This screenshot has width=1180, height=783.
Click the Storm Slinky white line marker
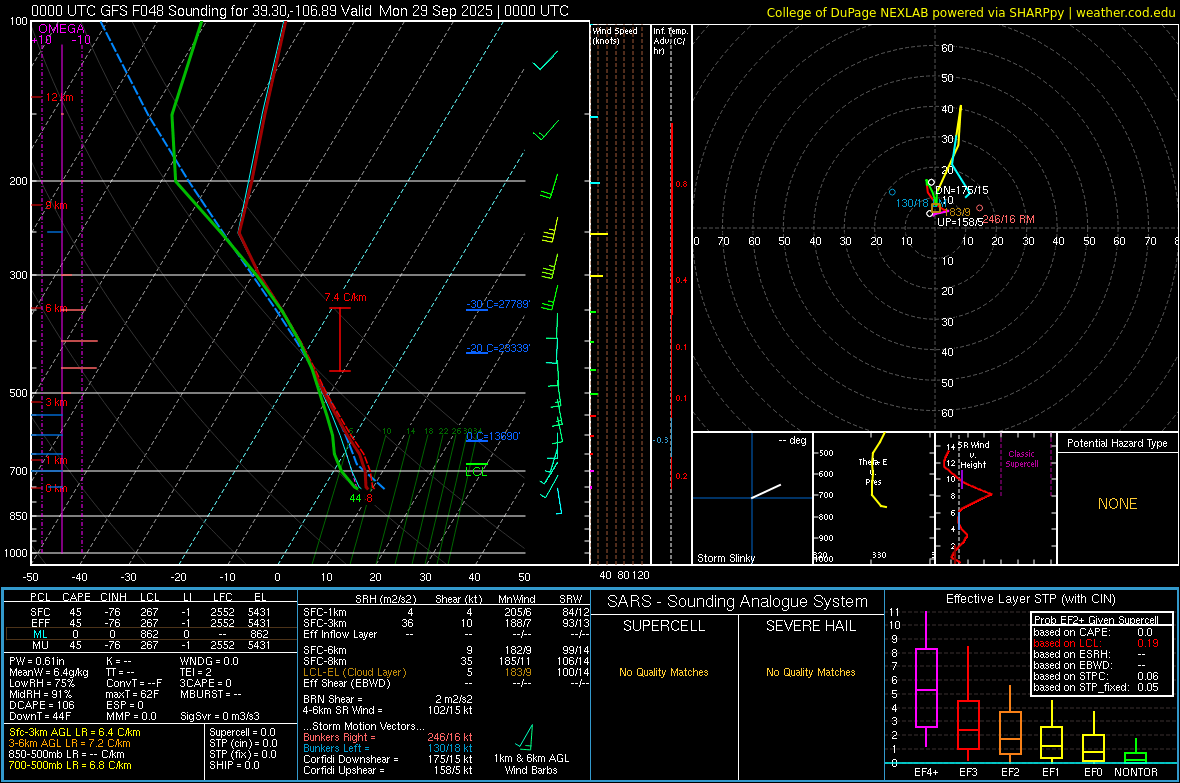point(766,491)
